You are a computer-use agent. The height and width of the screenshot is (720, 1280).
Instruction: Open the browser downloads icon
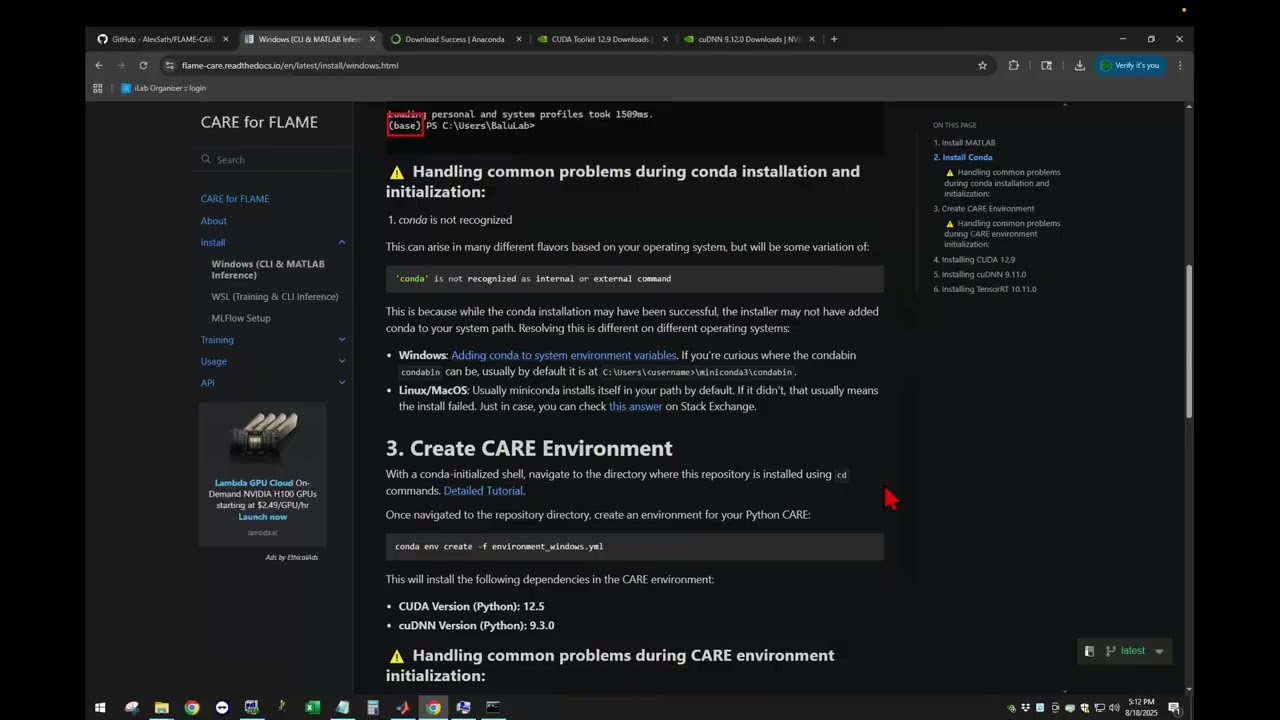(x=1079, y=65)
